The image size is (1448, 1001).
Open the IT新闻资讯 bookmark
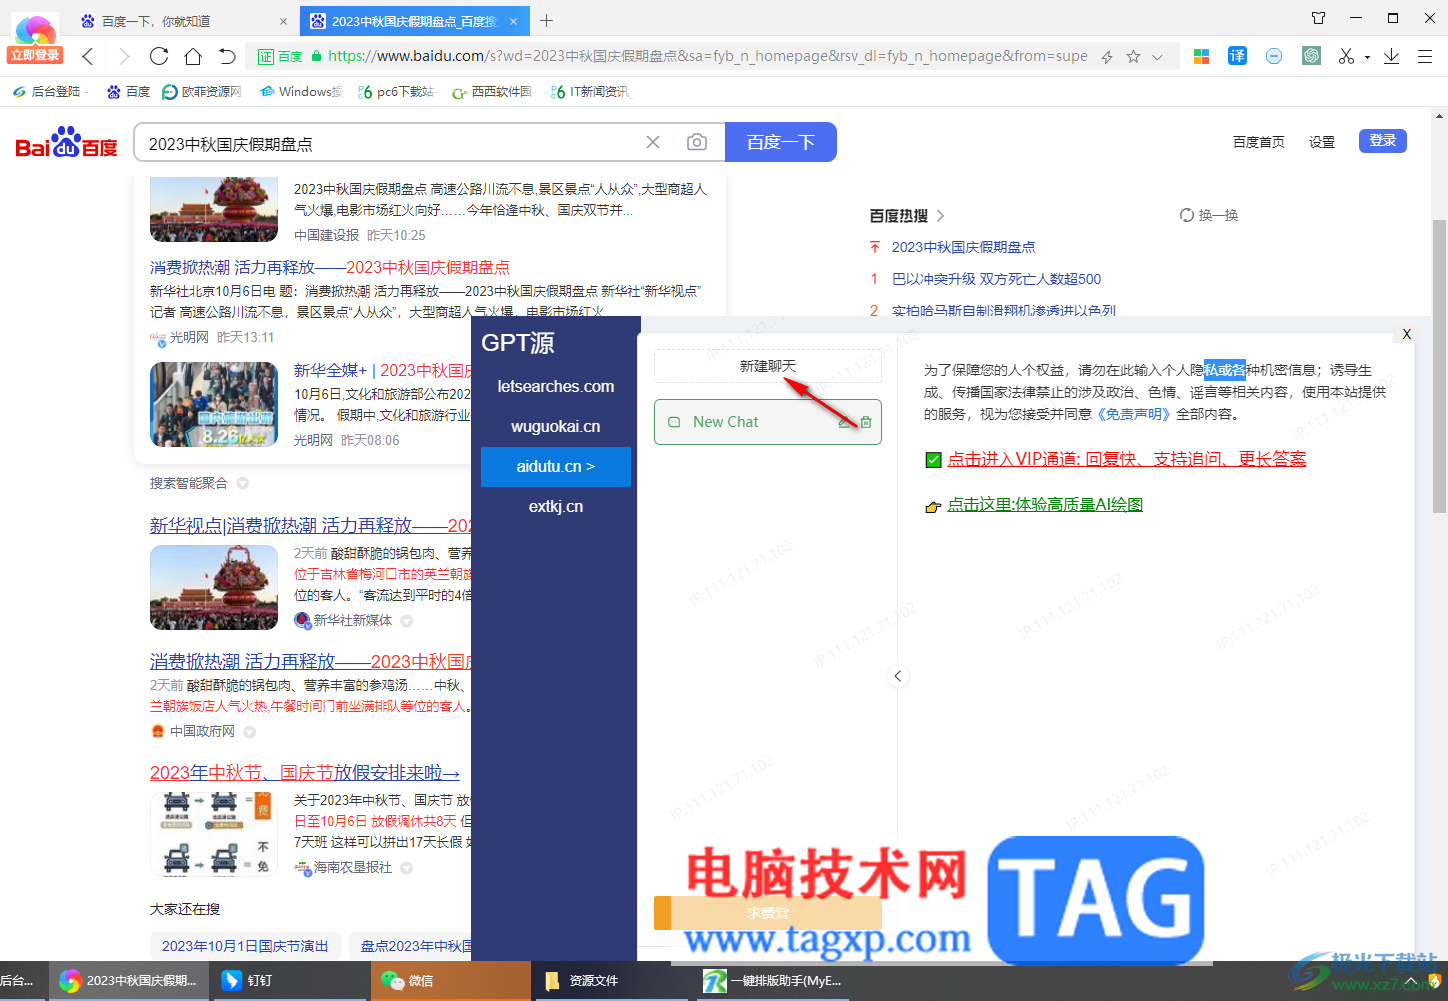point(592,92)
